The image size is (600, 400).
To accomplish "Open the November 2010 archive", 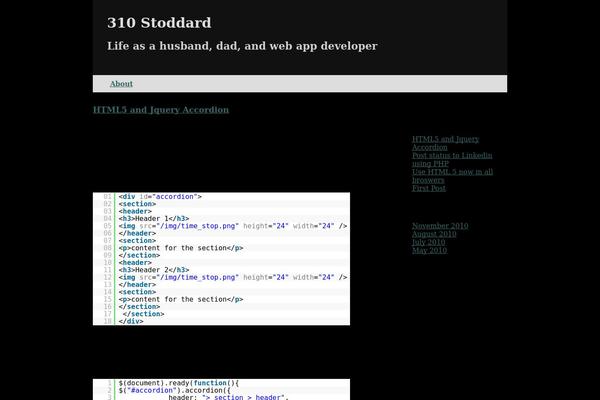I will click(440, 225).
